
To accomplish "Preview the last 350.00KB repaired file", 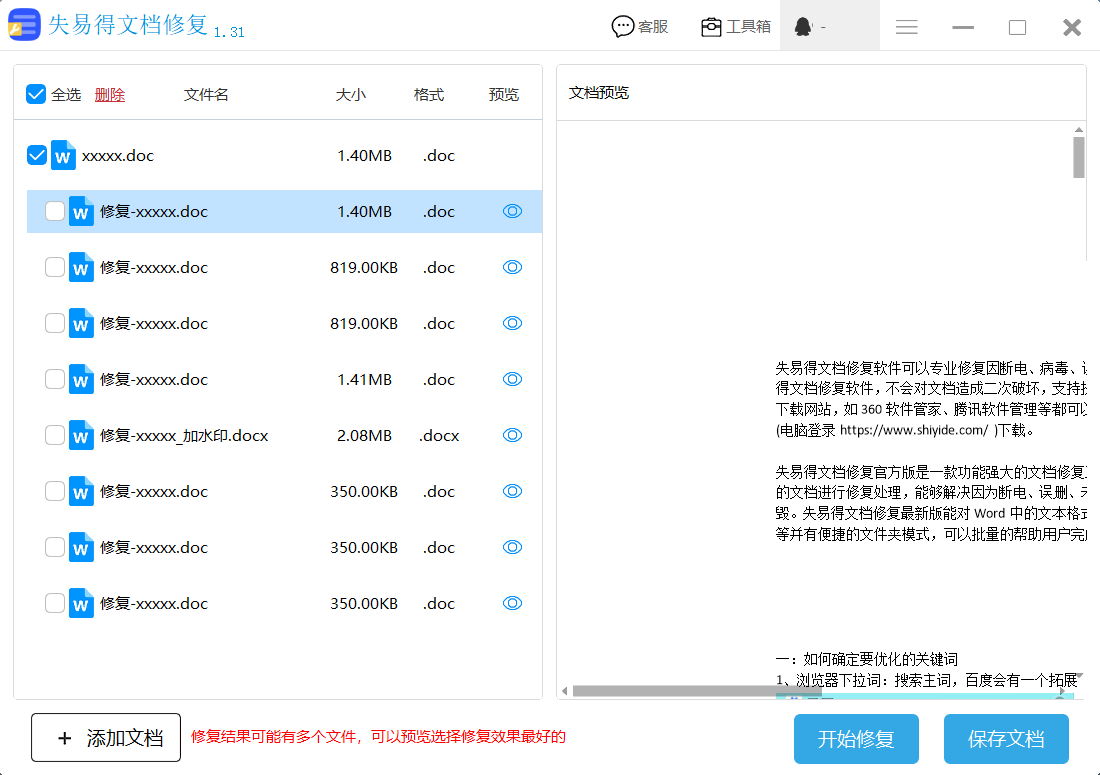I will point(512,603).
